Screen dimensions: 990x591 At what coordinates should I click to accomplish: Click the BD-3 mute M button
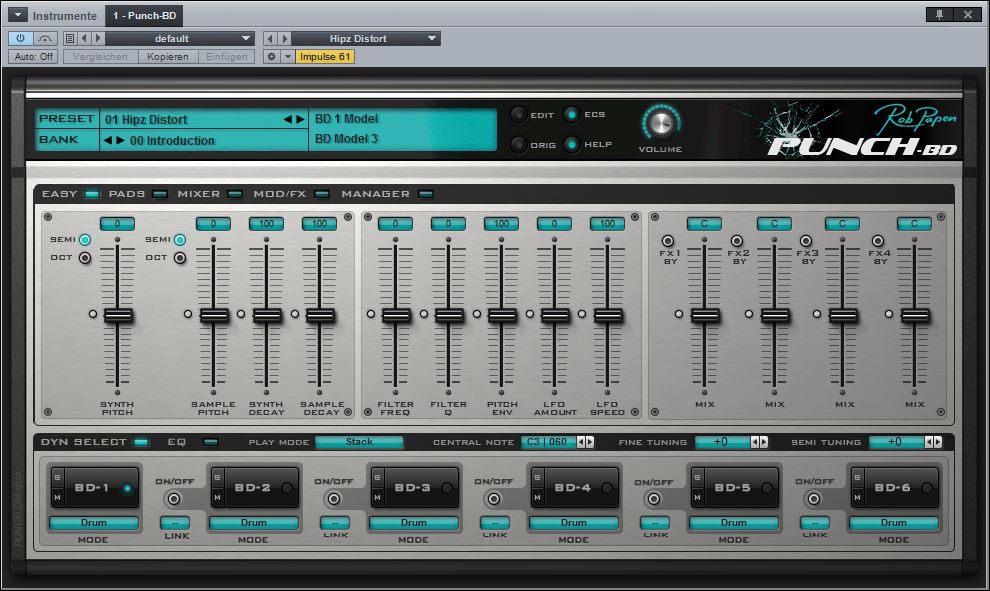[378, 498]
